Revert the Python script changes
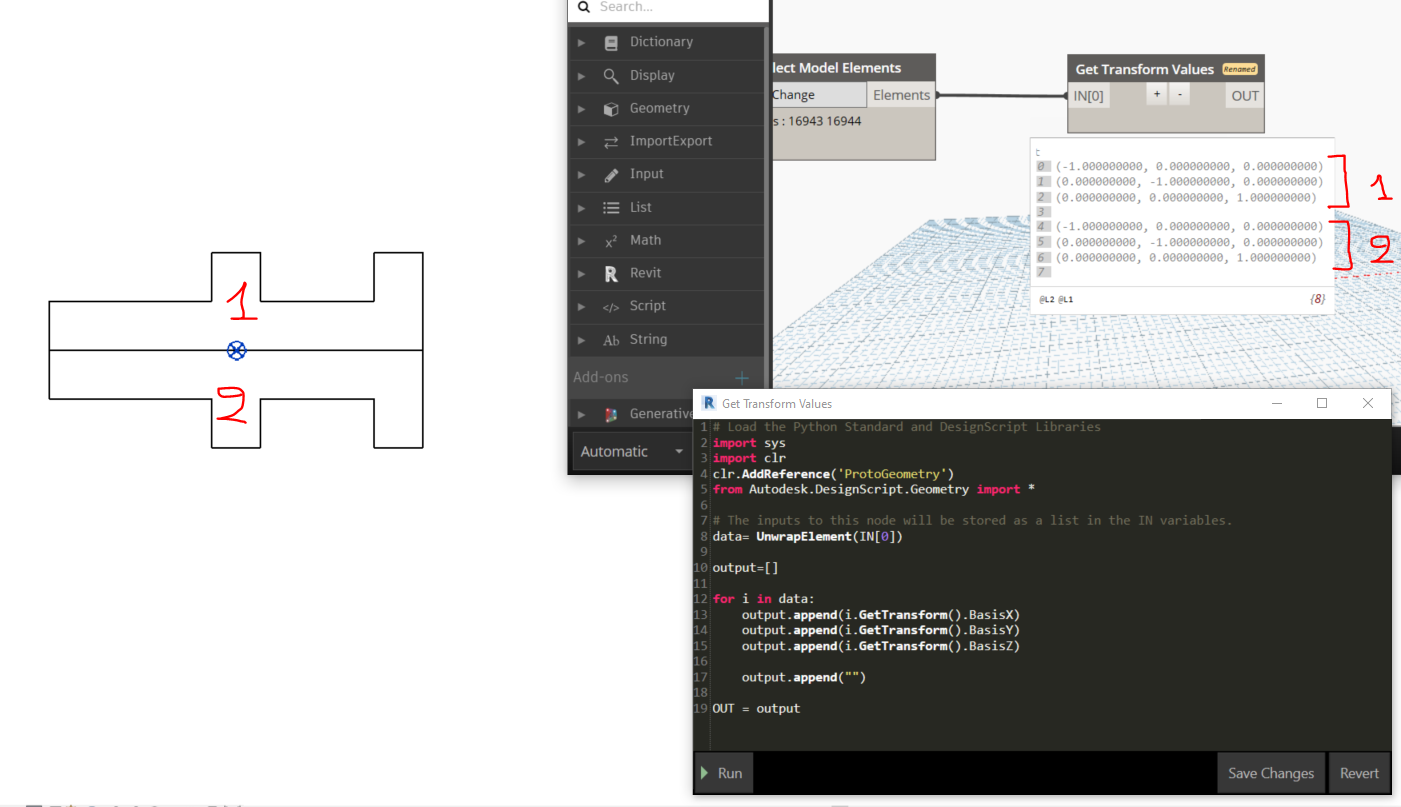Screen dimensions: 1401x807 pos(1359,773)
